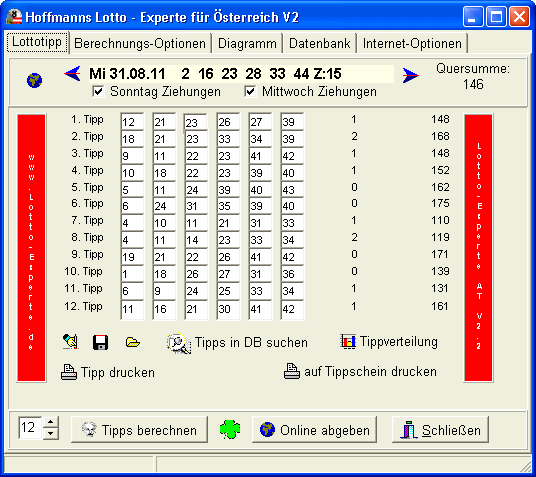Click second number field of 6. Tipp
The height and width of the screenshot is (477, 536).
pos(164,206)
